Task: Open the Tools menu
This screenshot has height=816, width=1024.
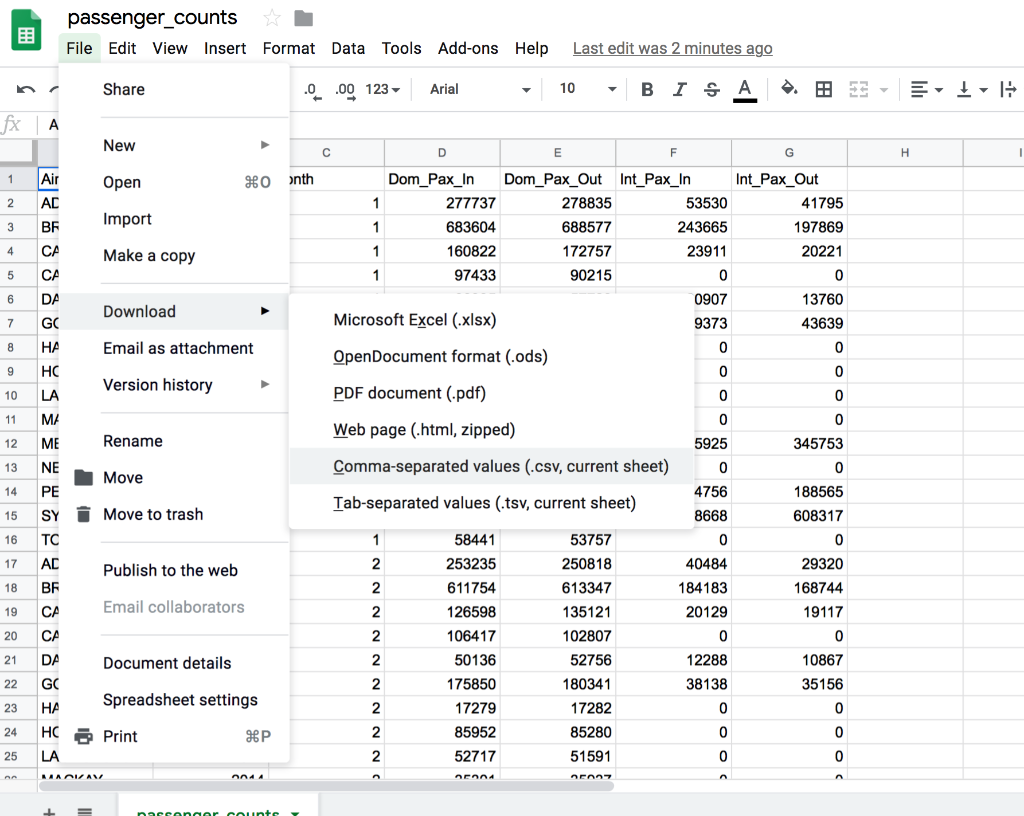Action: tap(401, 48)
